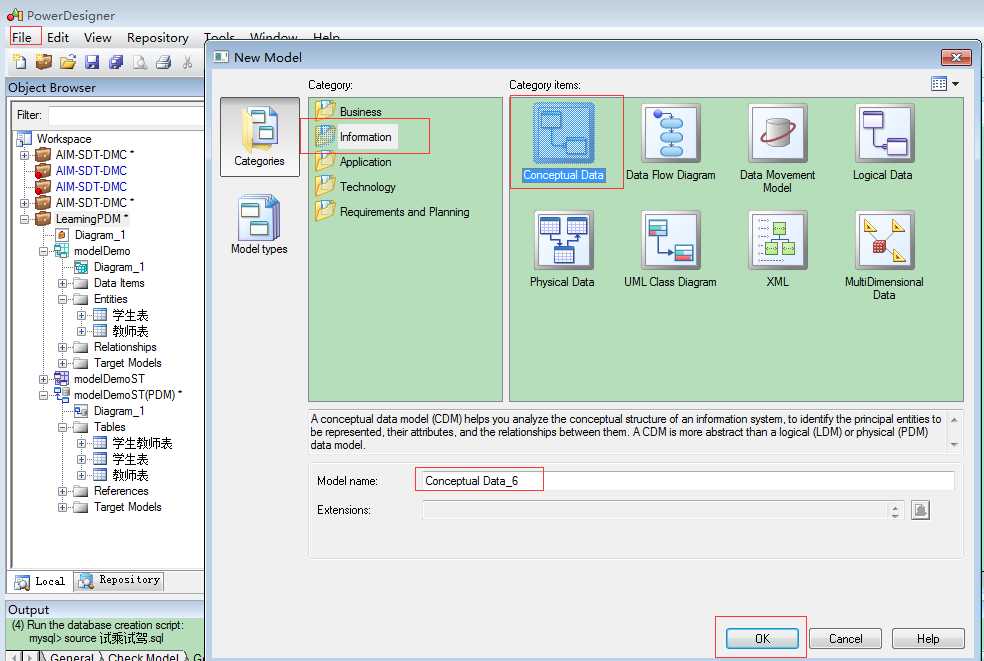Collapse the Entities folder
Image resolution: width=984 pixels, height=661 pixels.
pyautogui.click(x=62, y=299)
